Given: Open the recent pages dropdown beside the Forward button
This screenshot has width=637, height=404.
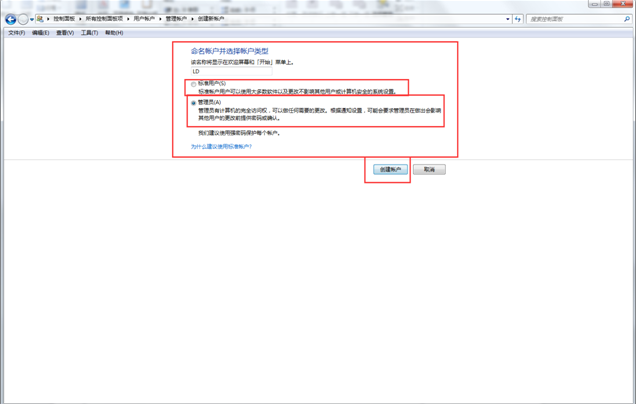Looking at the screenshot, I should point(32,20).
